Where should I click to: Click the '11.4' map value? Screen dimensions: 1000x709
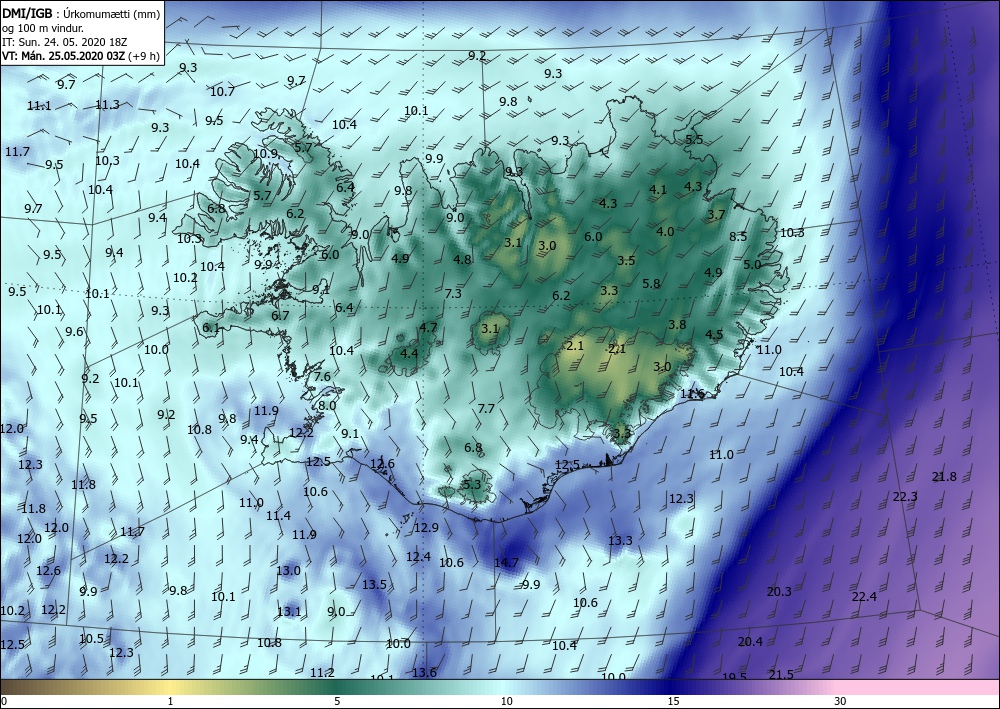pos(278,516)
